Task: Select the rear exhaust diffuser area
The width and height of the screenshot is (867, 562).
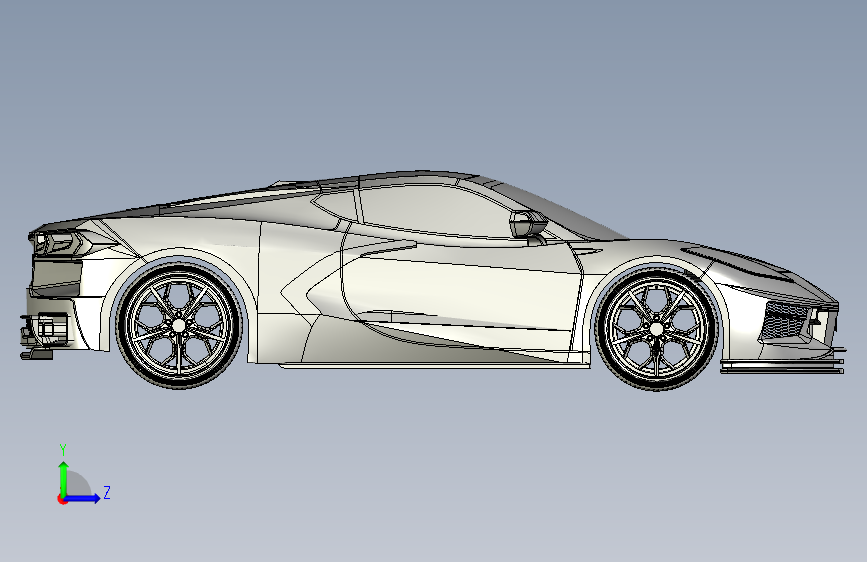Action: 44,335
